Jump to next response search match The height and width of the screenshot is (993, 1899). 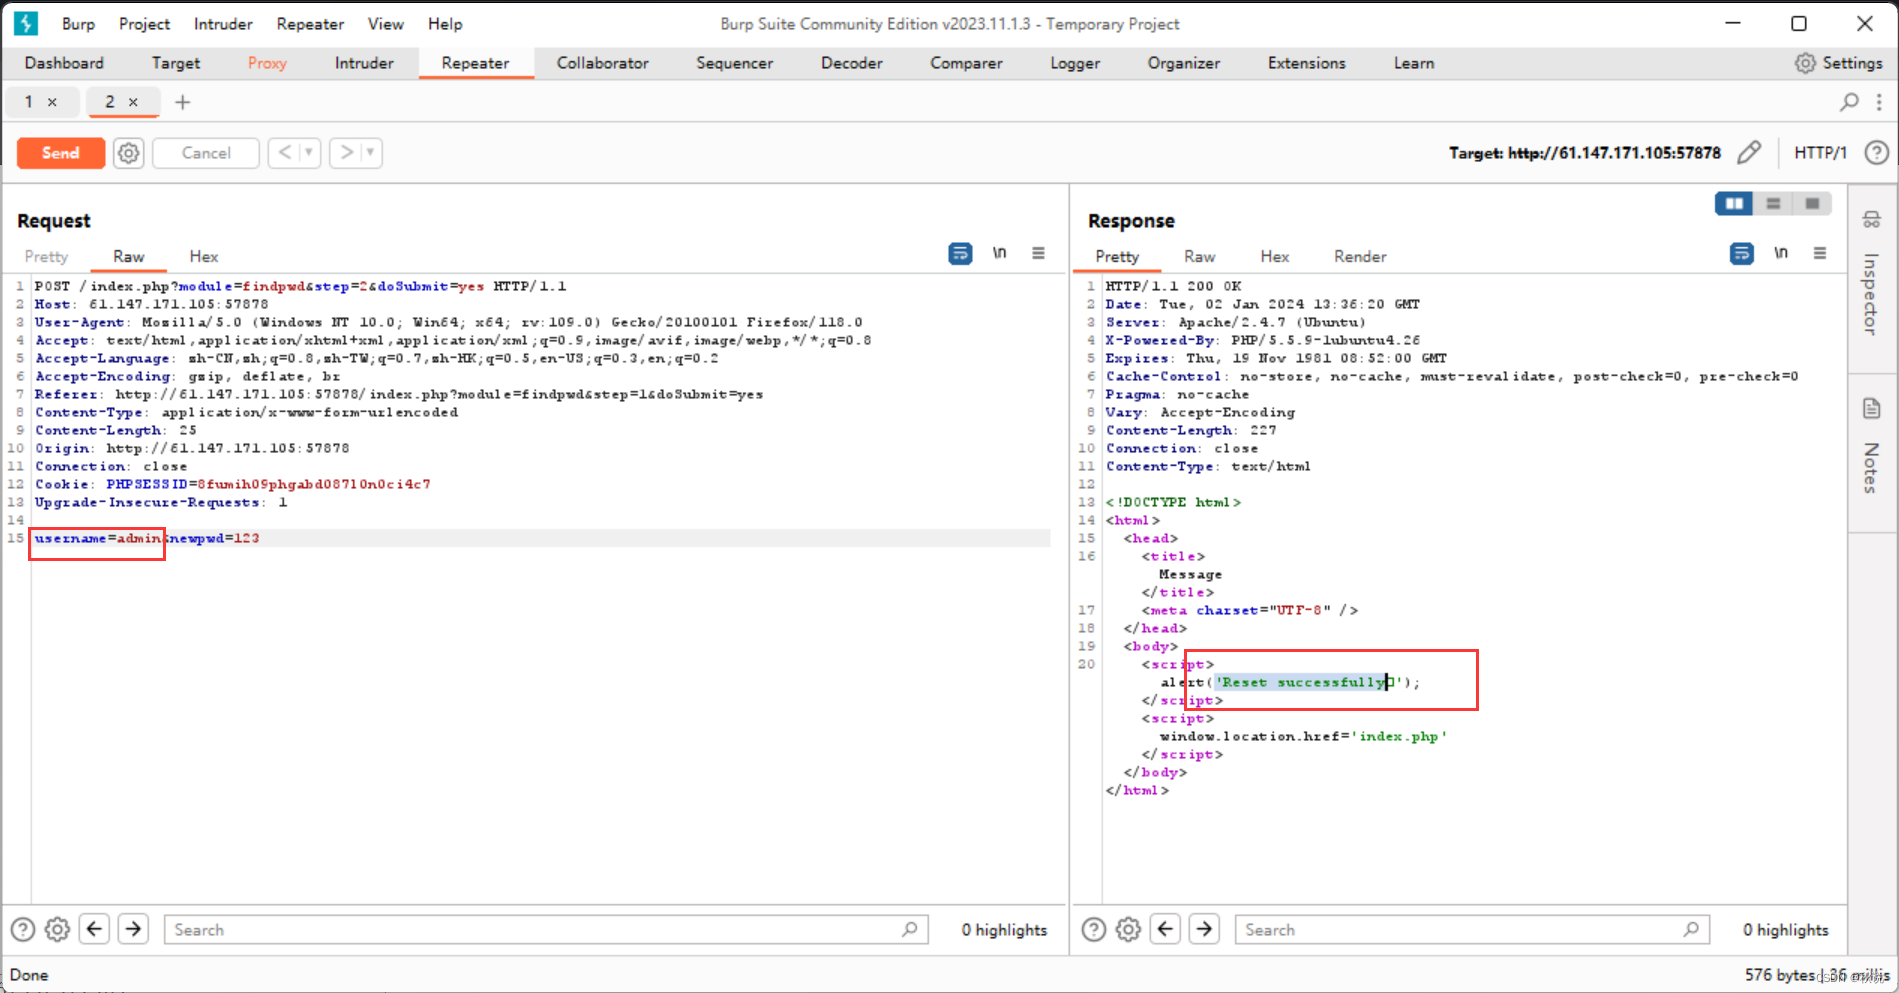(x=1204, y=929)
